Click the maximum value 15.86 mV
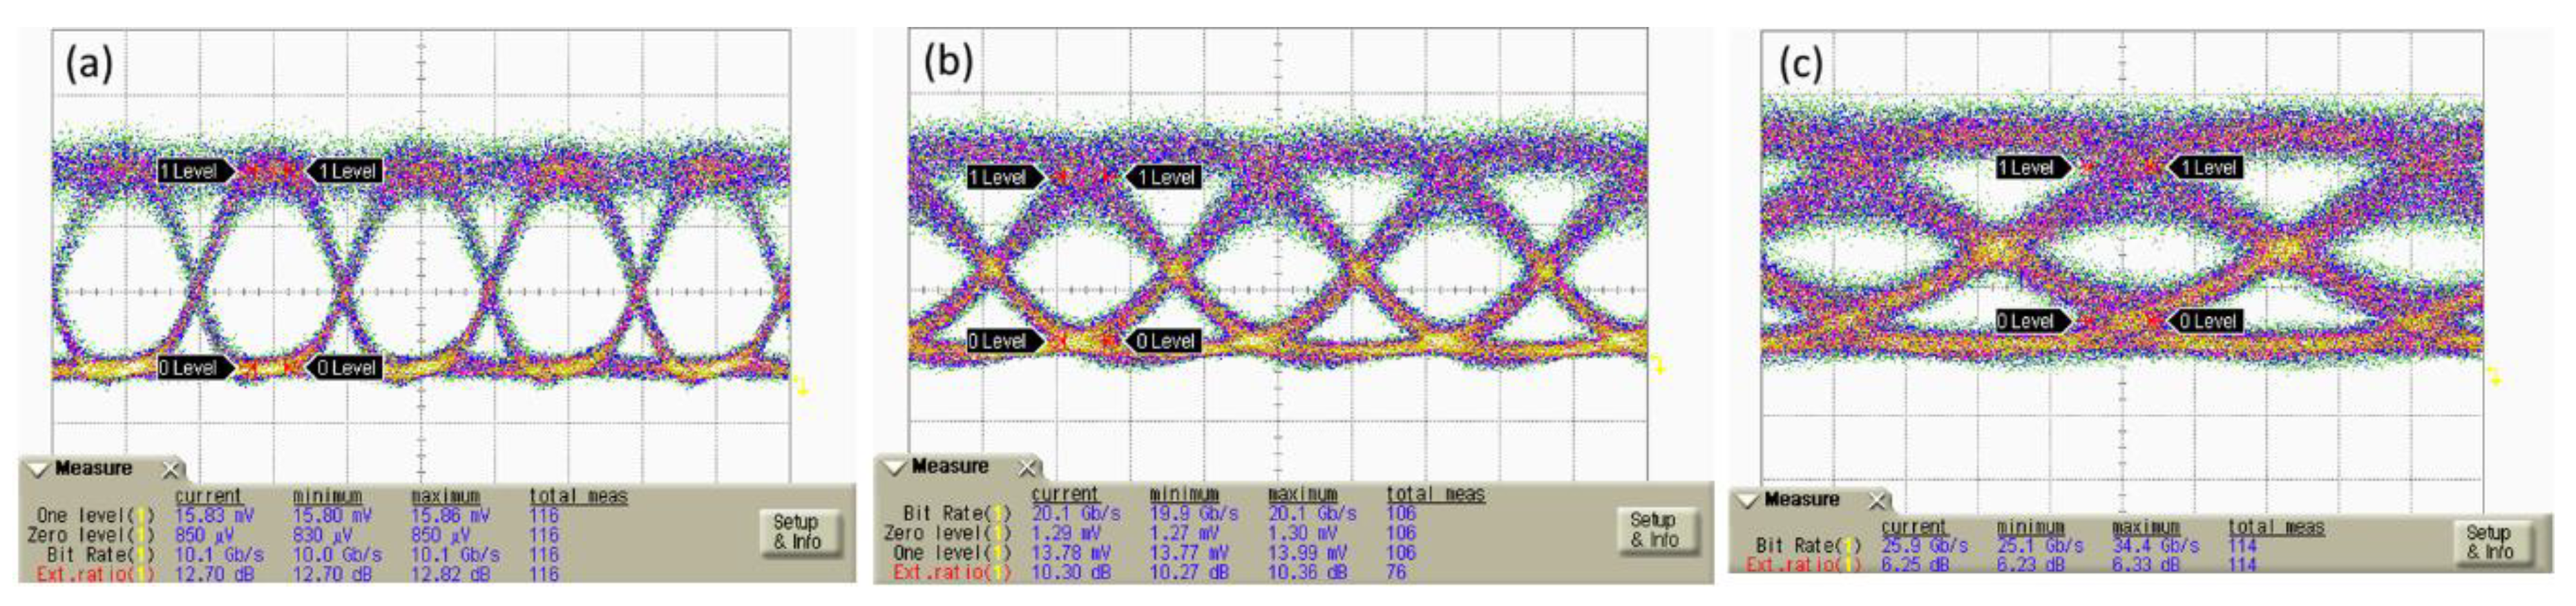This screenshot has width=2576, height=606. [450, 516]
